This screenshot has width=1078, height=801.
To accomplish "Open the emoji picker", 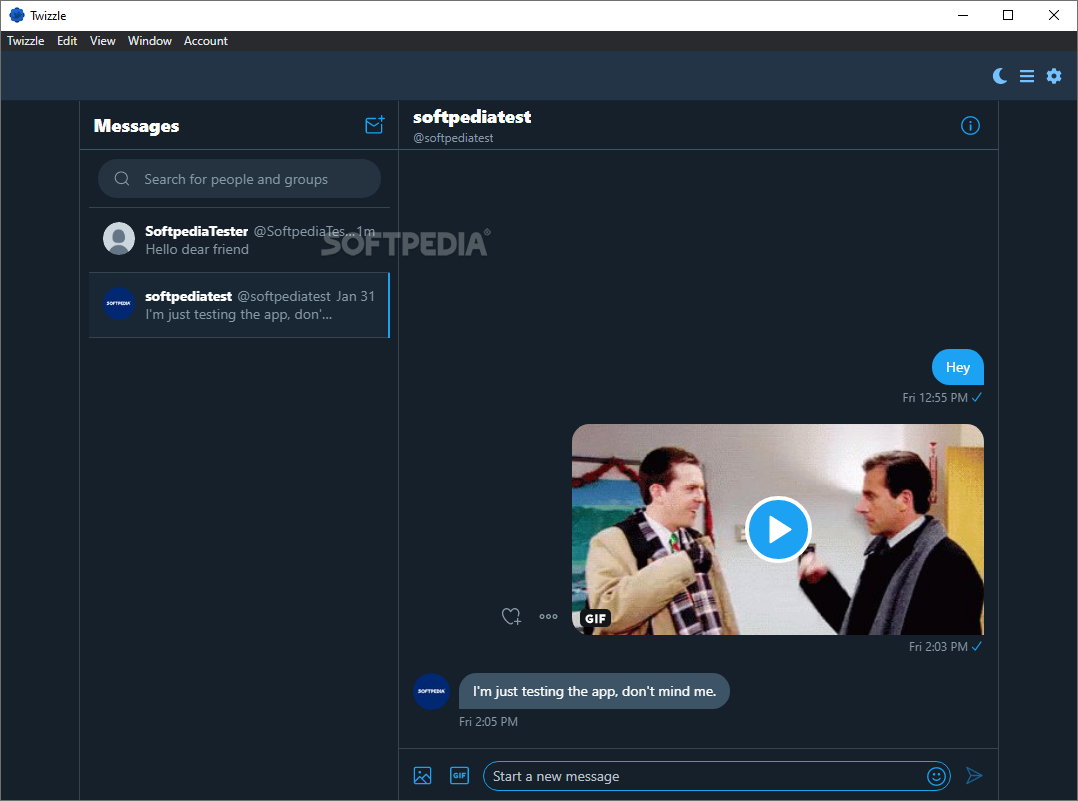I will click(x=936, y=776).
